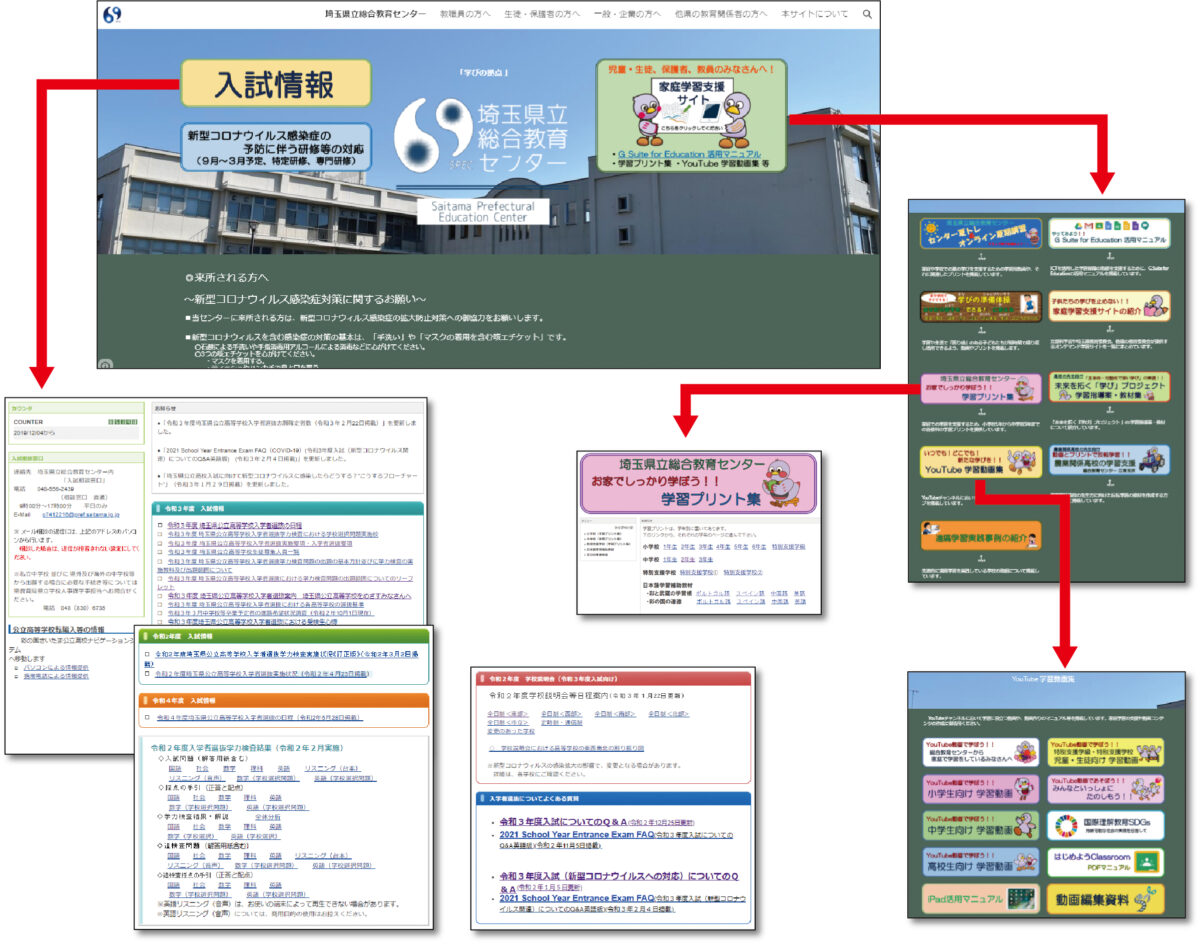This screenshot has height=945, width=1200.
Task: Click the SDGs color wheel icon
Action: coord(1064,825)
